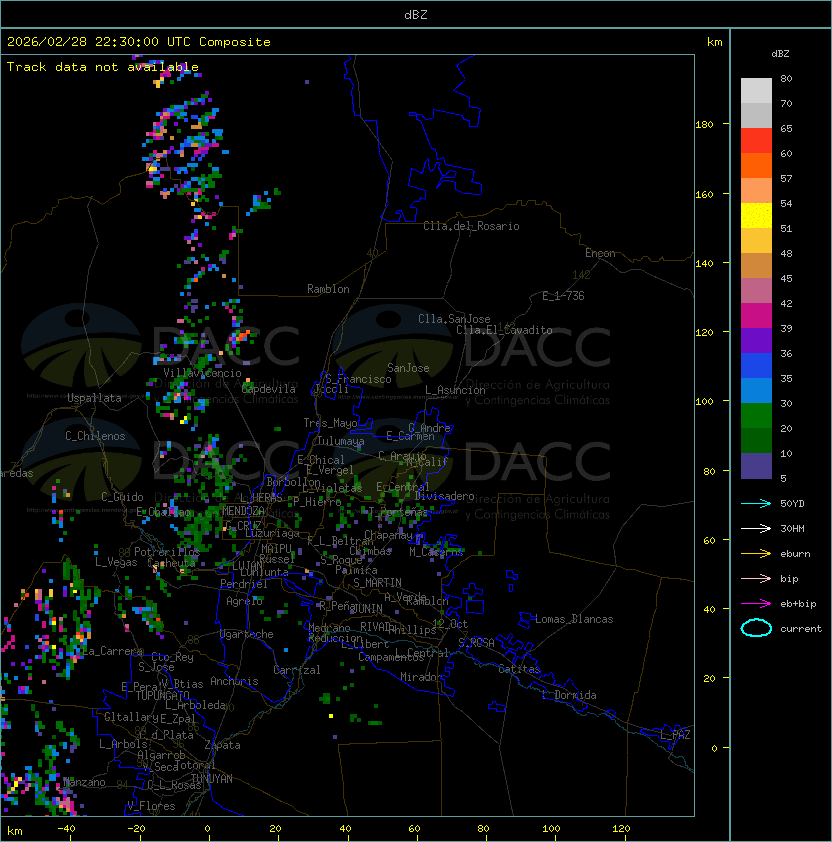This screenshot has height=842, width=832.
Task: Select the magenta 39–42 dBZ color band
Action: point(756,316)
